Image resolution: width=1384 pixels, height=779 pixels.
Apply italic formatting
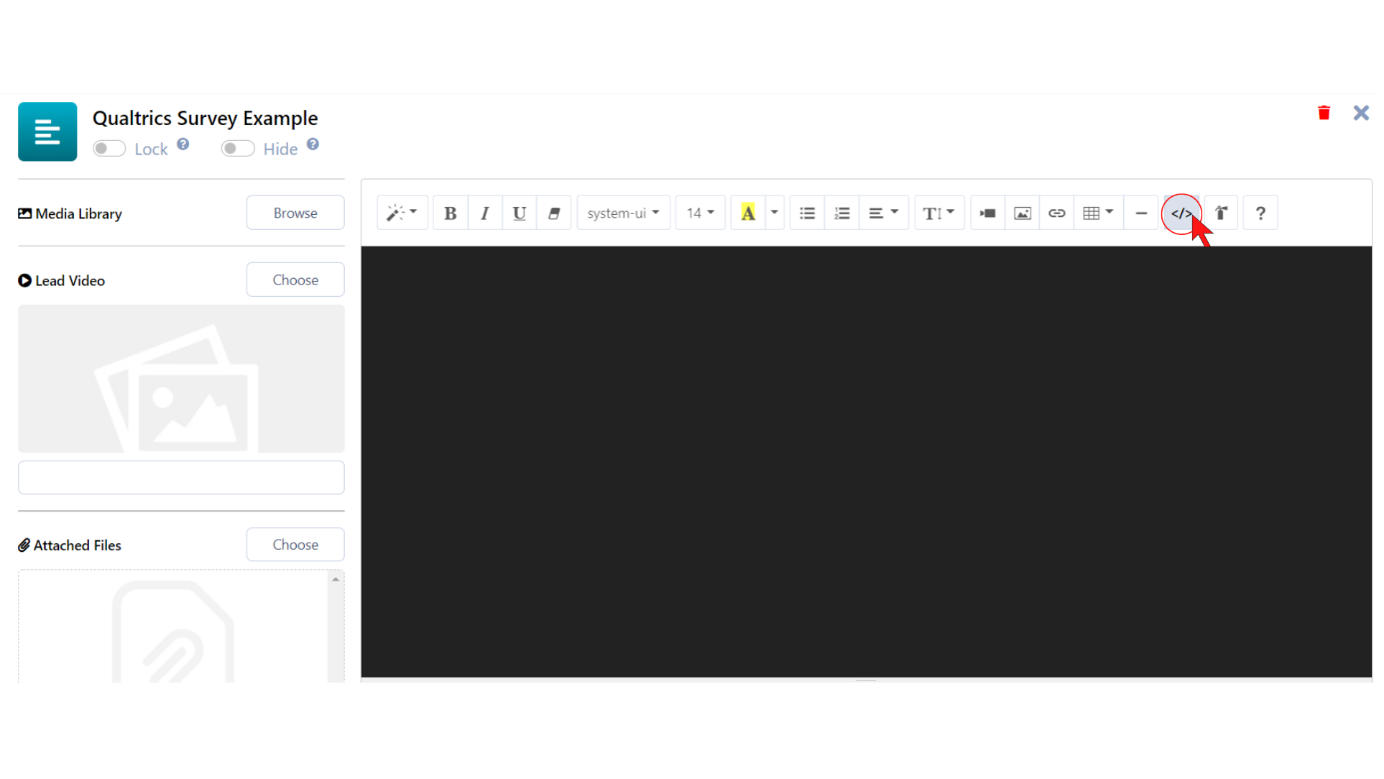click(x=485, y=213)
